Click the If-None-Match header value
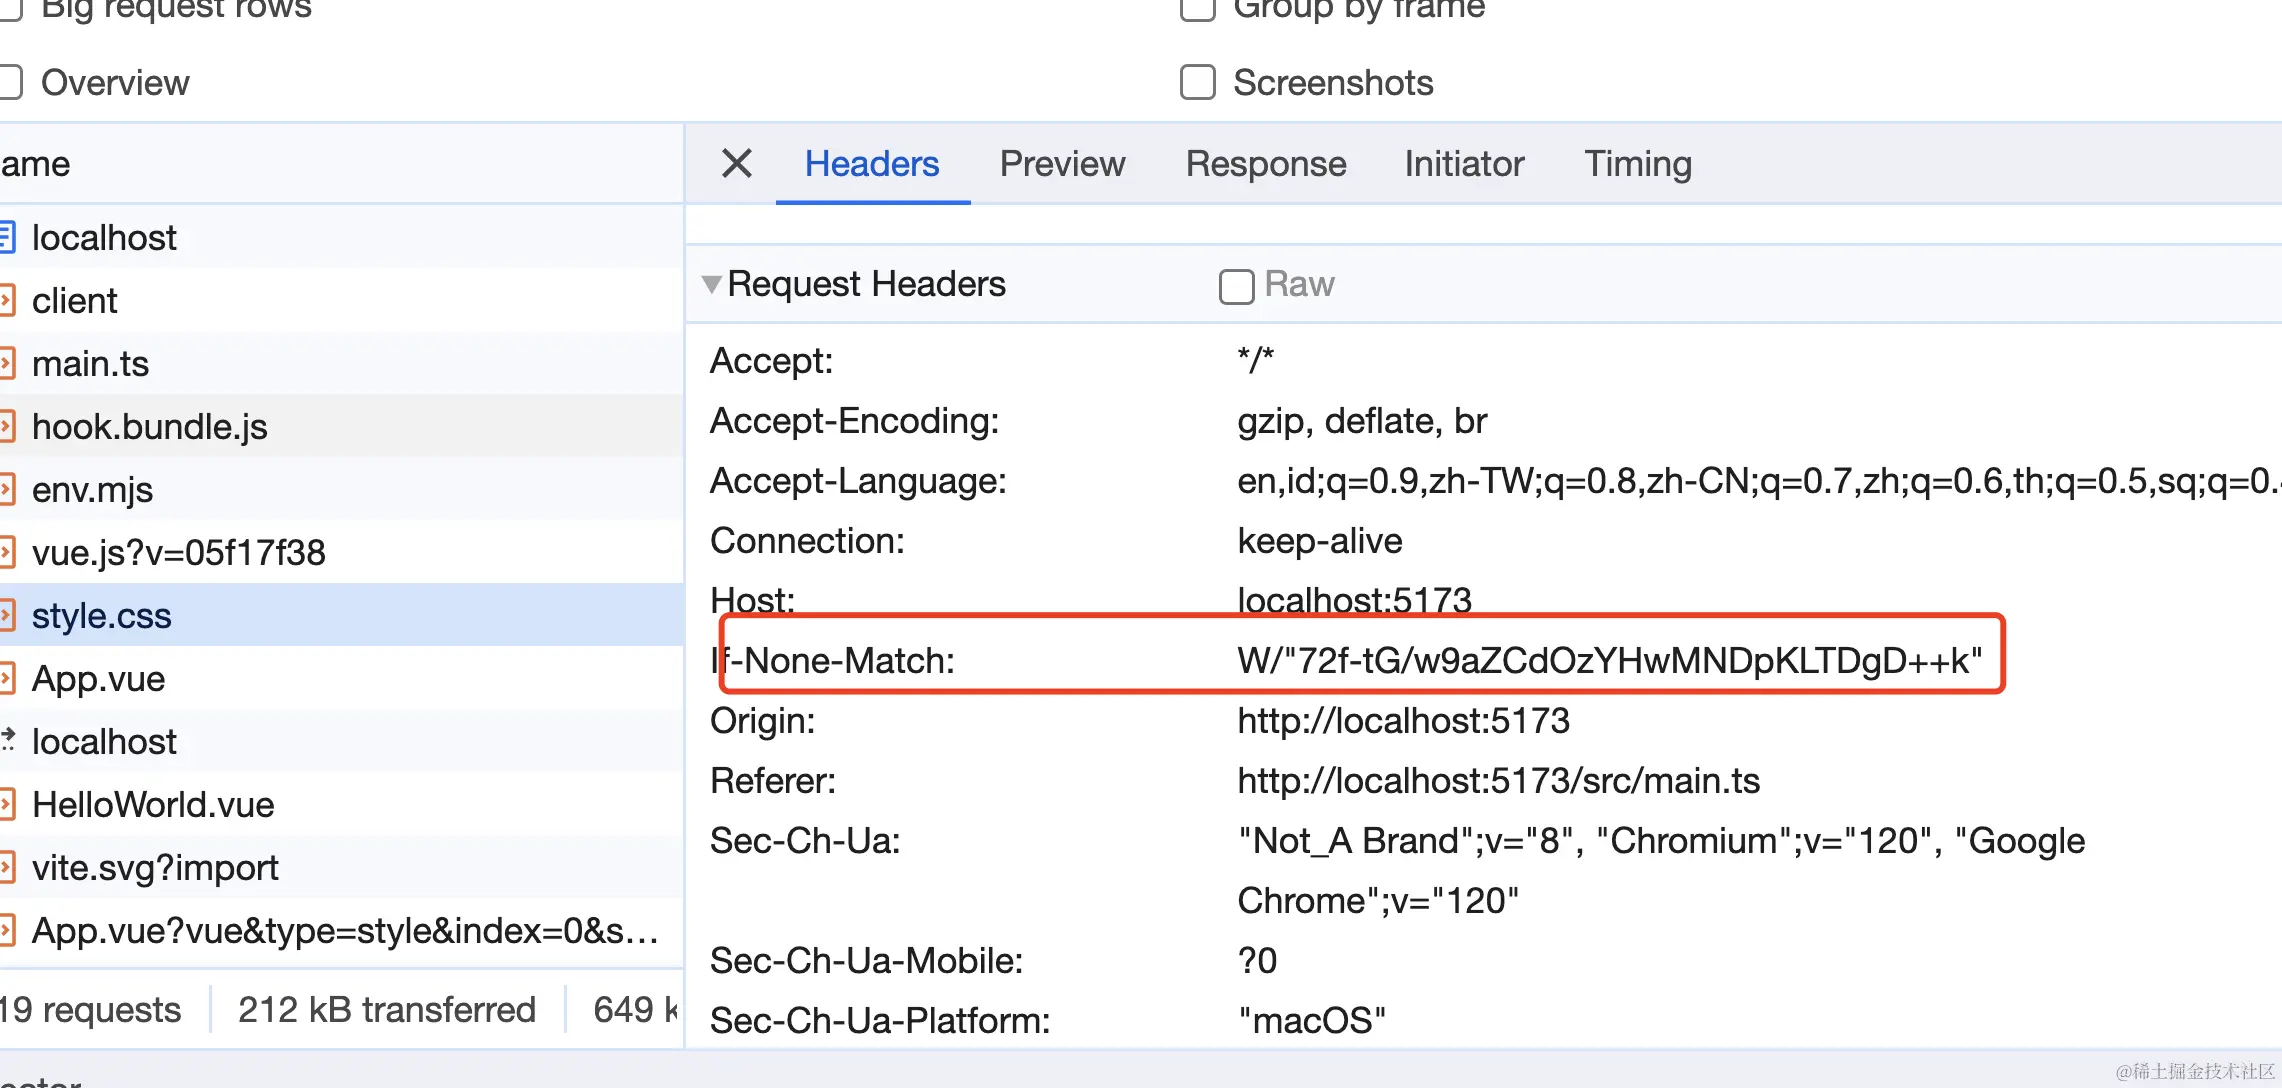The image size is (2282, 1088). tap(1608, 661)
